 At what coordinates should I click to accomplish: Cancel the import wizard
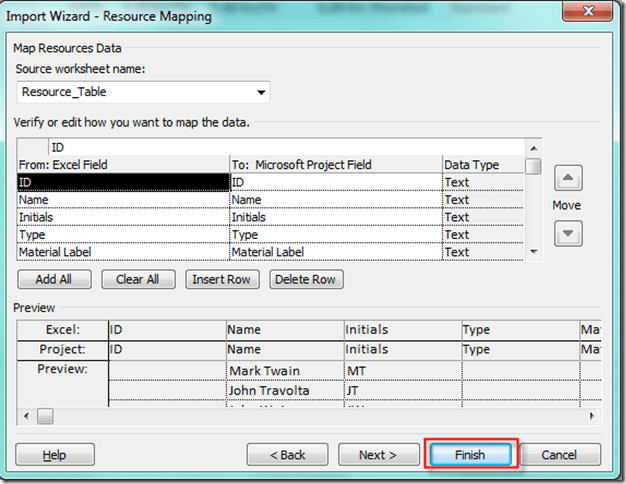click(x=560, y=455)
